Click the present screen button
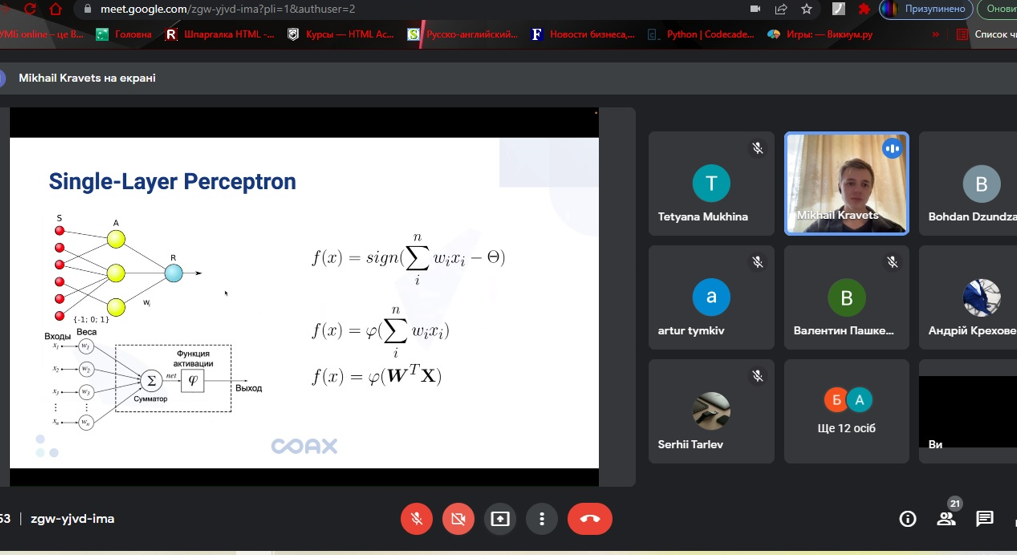 pyautogui.click(x=500, y=519)
